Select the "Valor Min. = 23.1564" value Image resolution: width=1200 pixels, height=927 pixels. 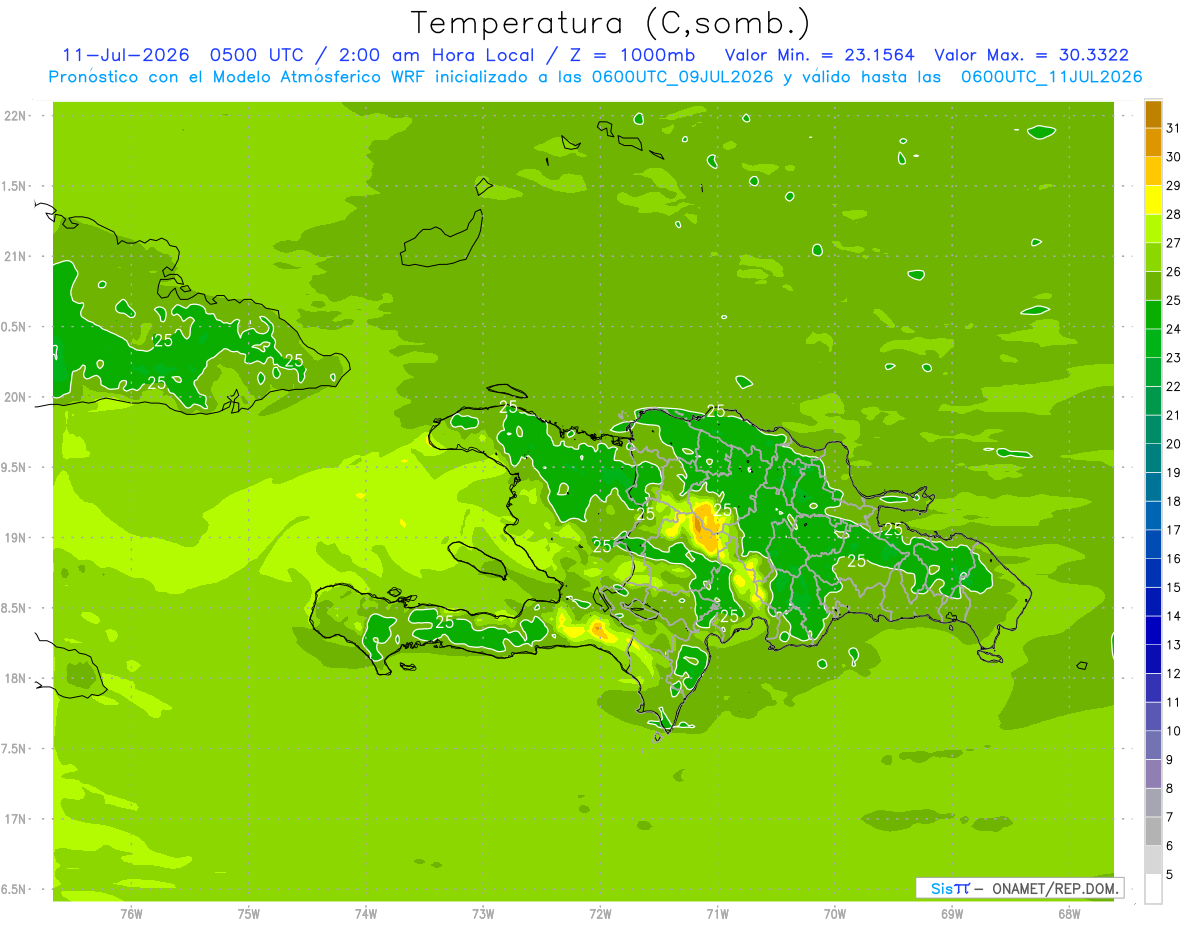[819, 55]
